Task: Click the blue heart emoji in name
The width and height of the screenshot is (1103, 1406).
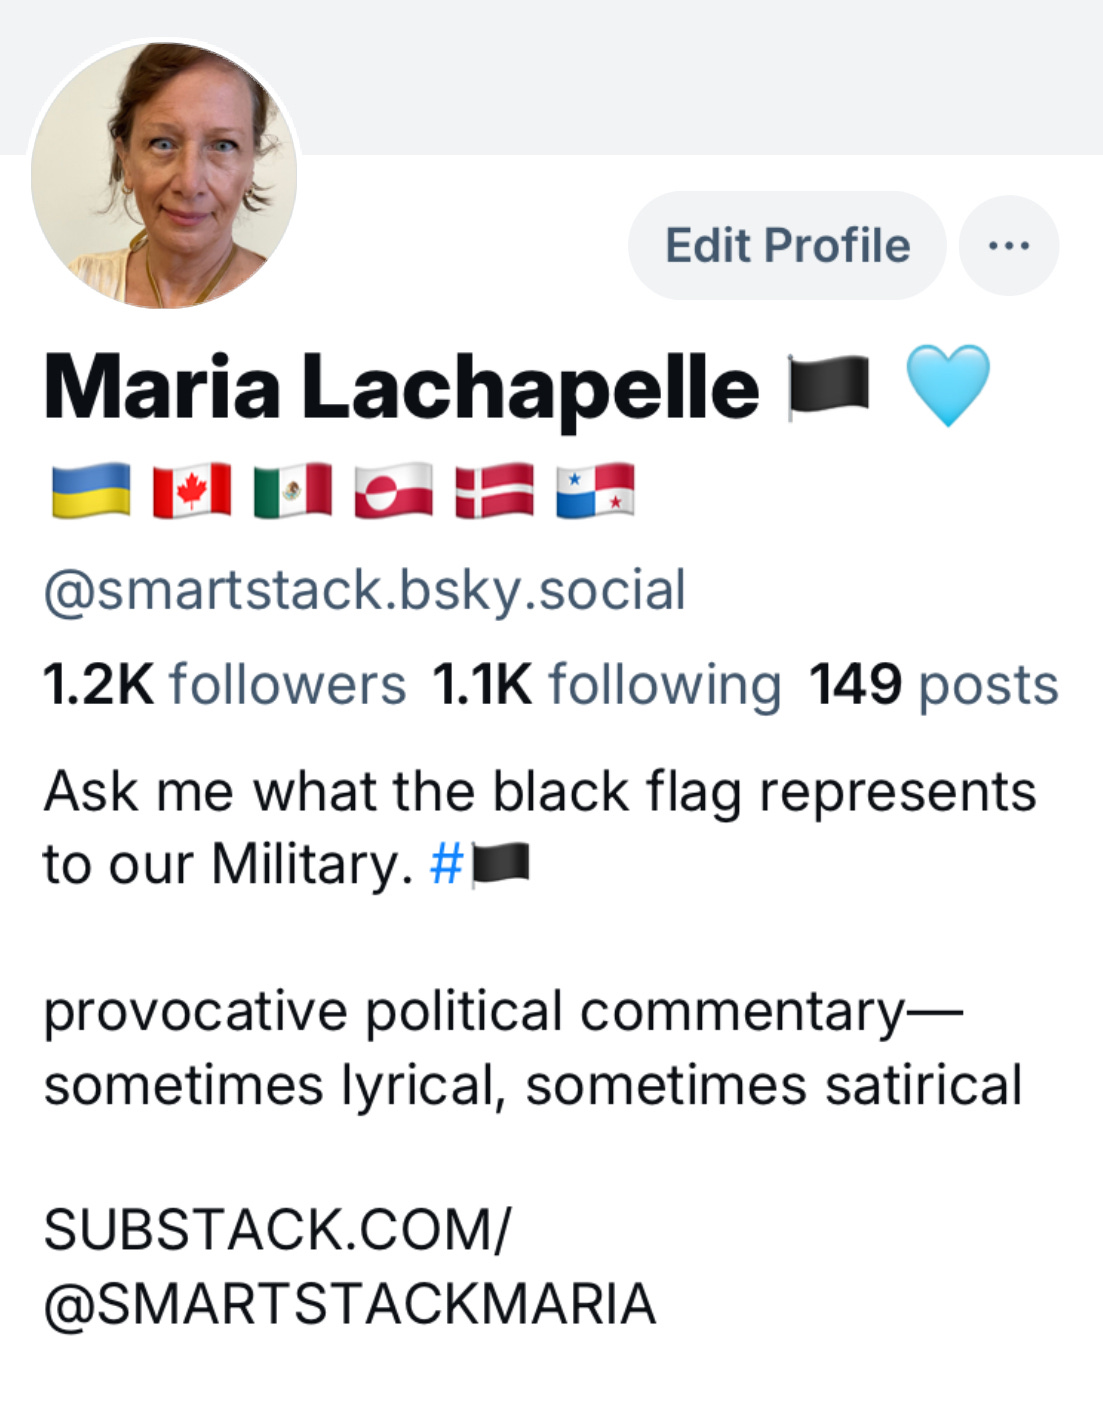Action: (x=947, y=385)
